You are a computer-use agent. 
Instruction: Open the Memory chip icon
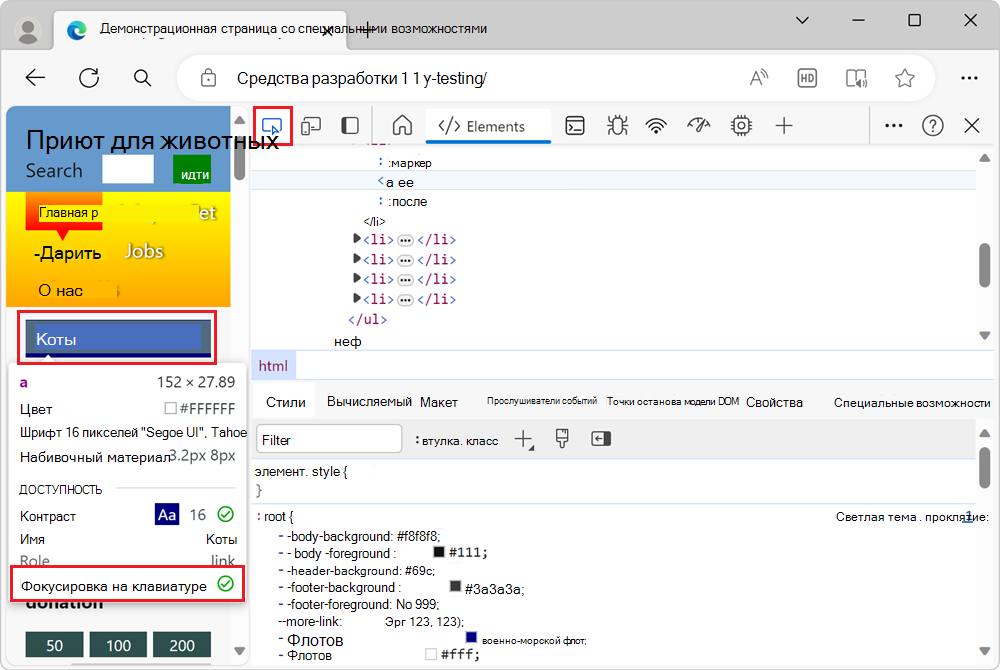click(741, 126)
